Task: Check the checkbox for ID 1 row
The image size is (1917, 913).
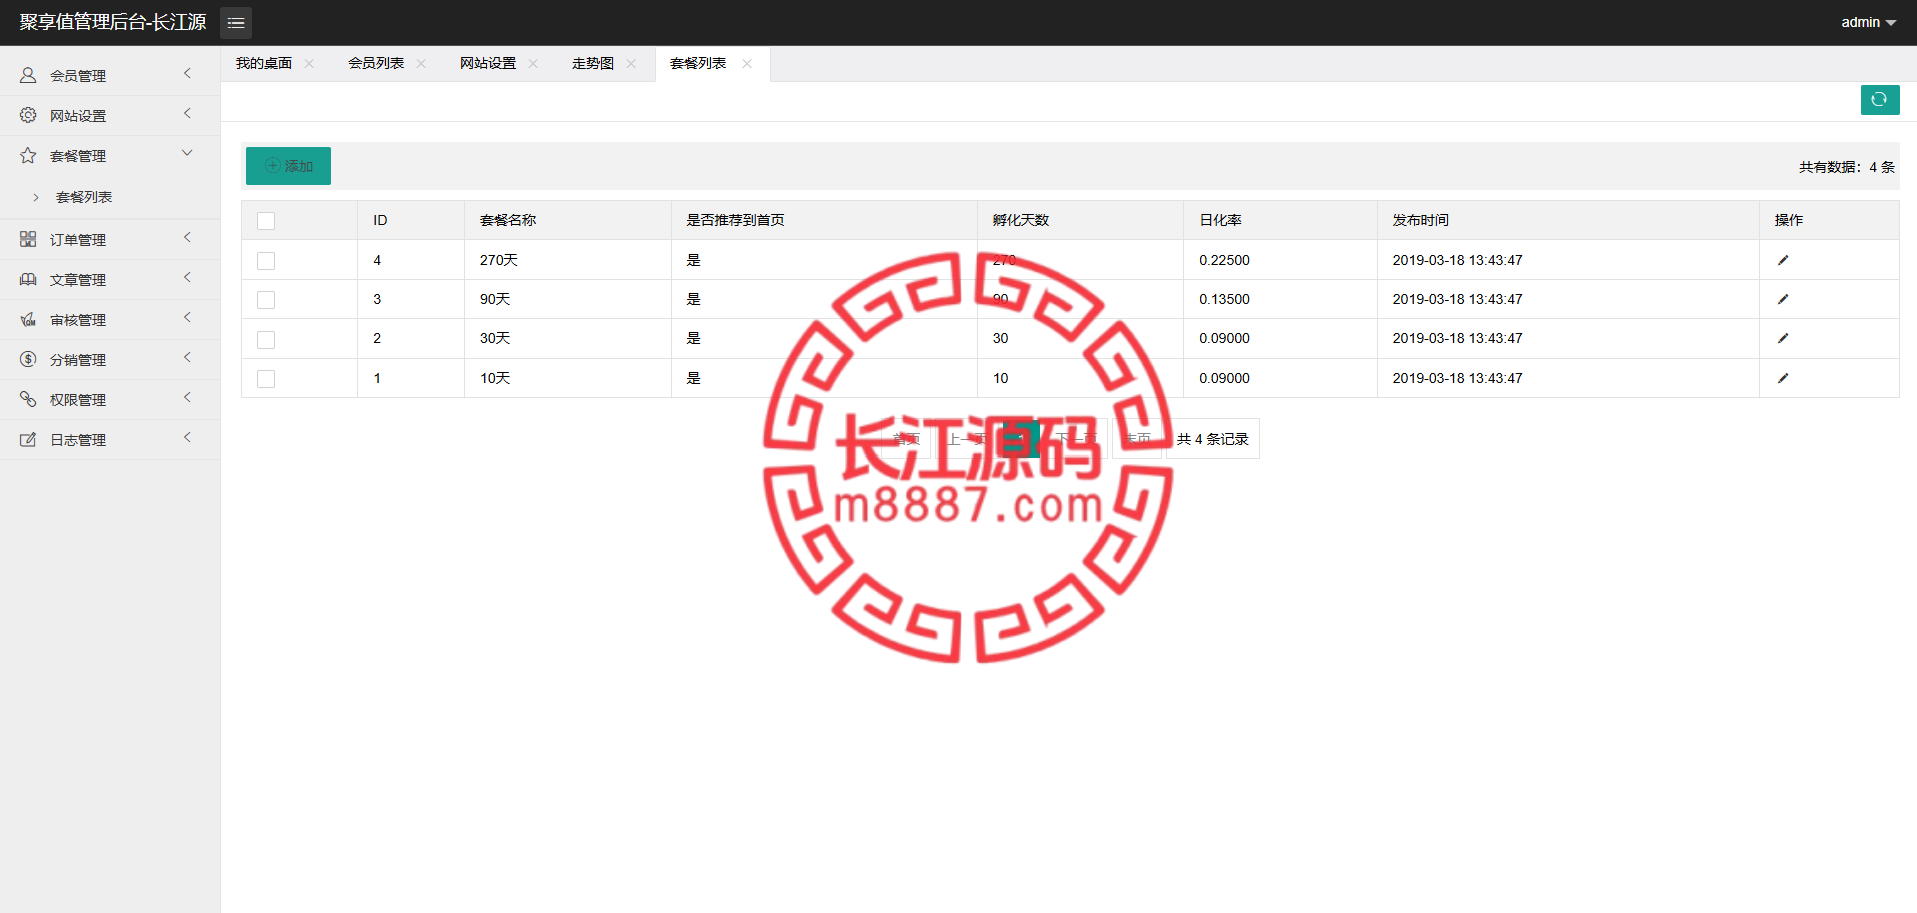Action: 266,379
